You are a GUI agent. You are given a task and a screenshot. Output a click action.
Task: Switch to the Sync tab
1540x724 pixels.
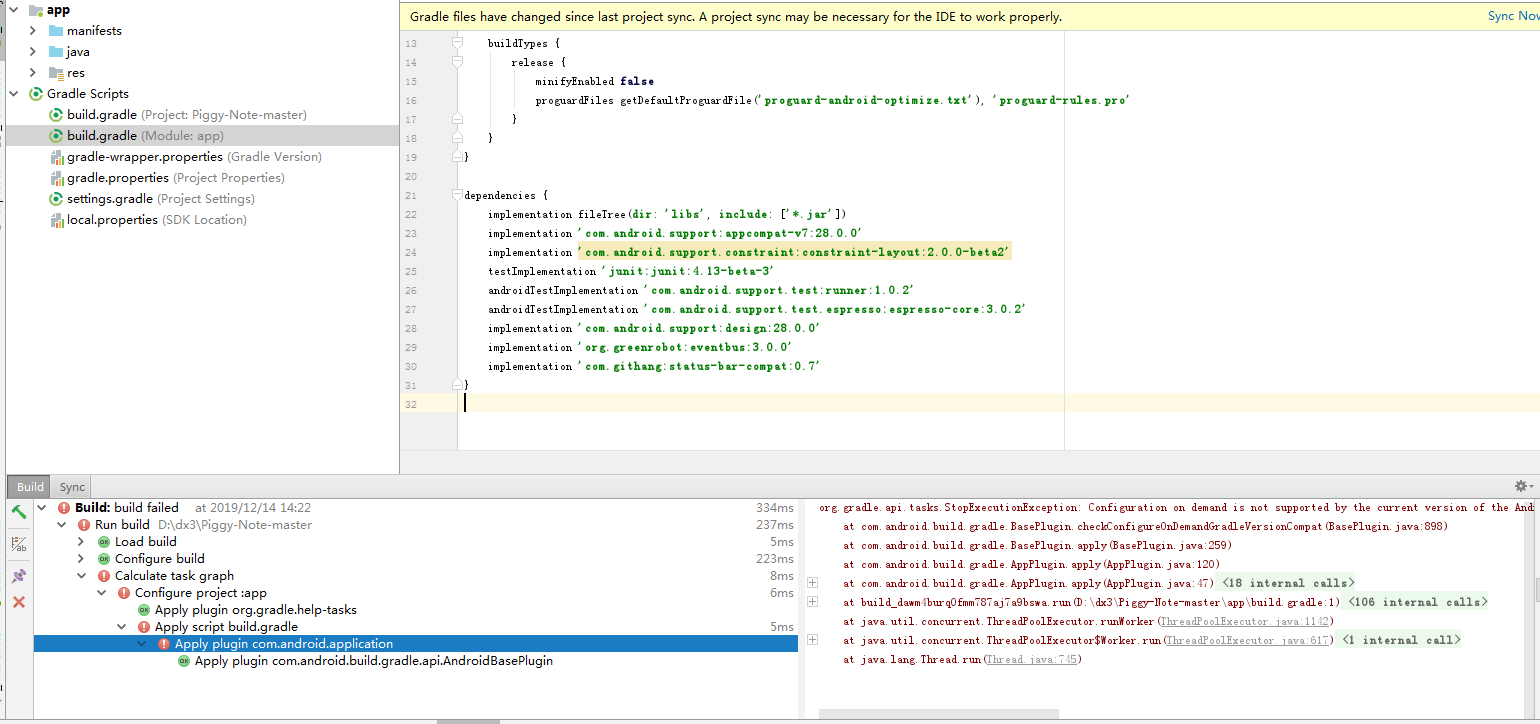tap(72, 487)
